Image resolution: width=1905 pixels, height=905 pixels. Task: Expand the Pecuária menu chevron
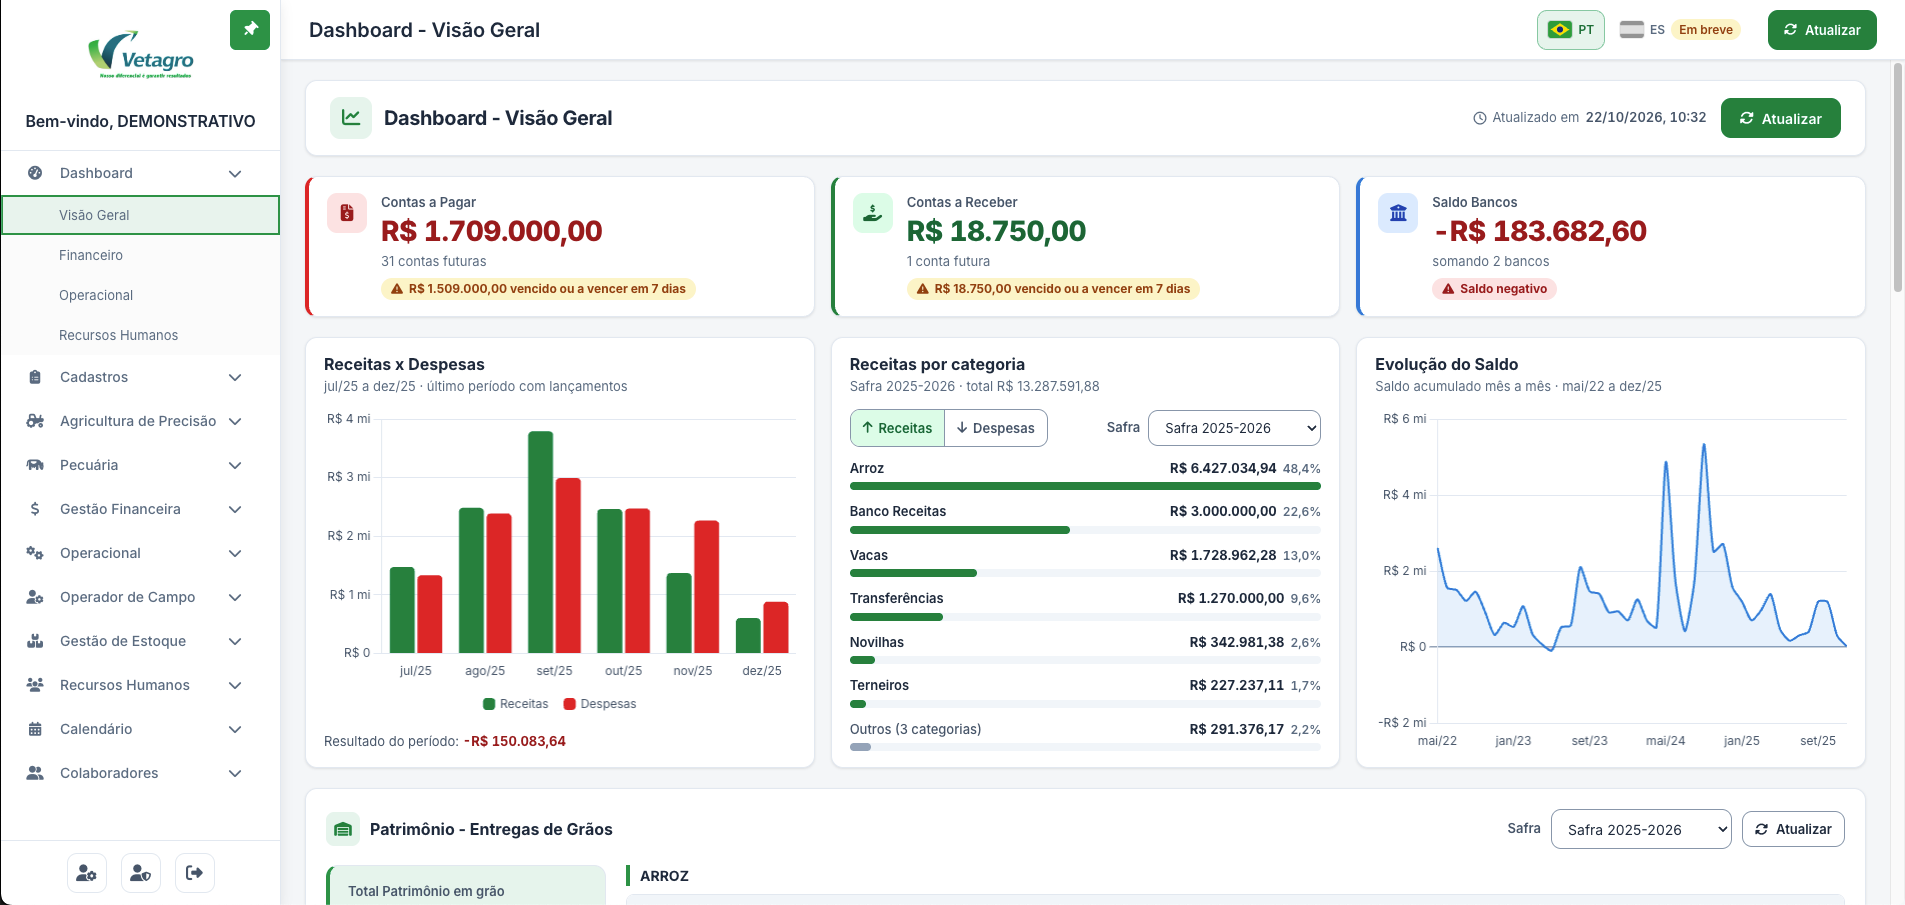pyautogui.click(x=235, y=465)
